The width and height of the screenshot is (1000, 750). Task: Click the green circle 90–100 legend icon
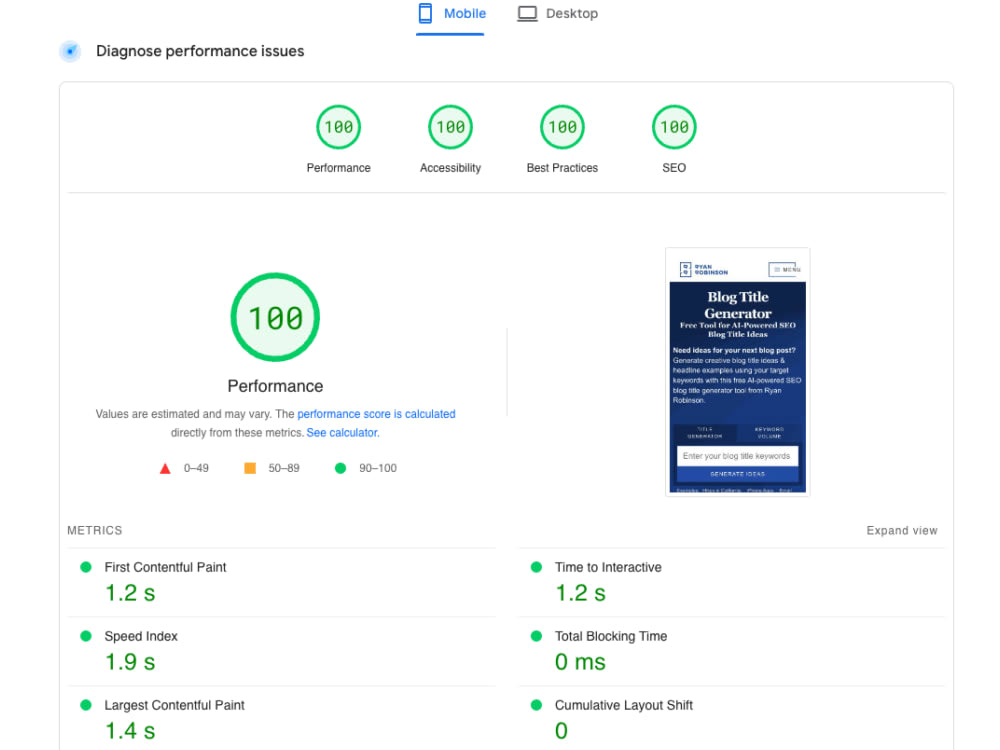coord(341,468)
